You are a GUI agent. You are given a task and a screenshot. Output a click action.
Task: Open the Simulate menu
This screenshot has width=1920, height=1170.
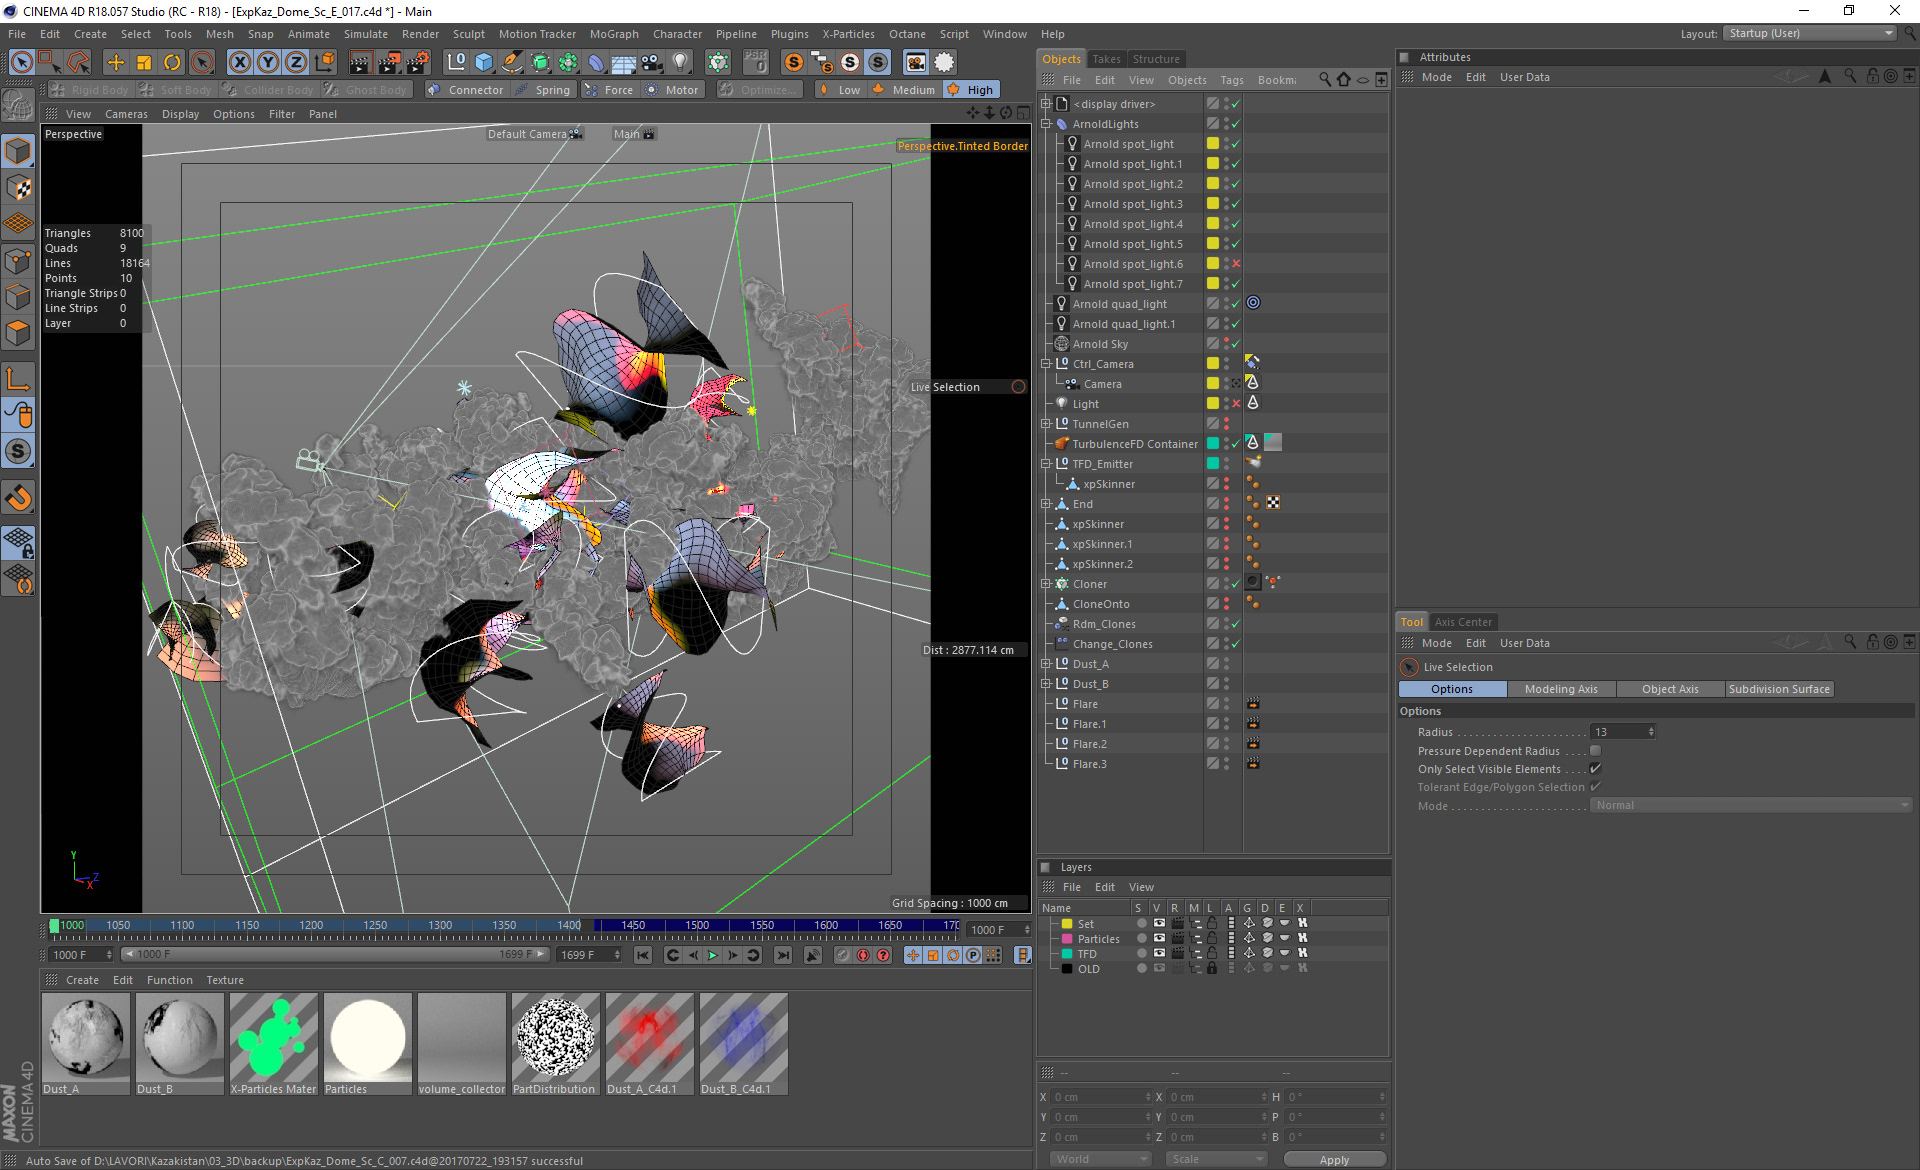point(366,34)
